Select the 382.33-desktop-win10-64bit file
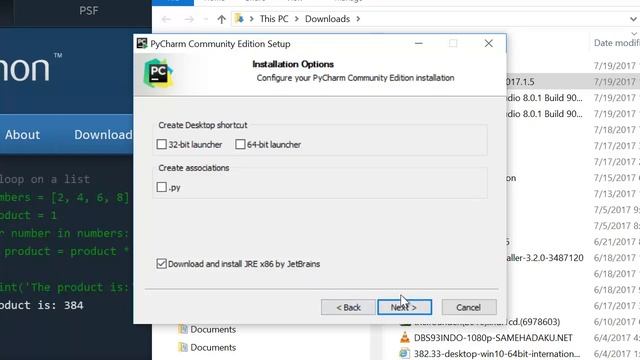The width and height of the screenshot is (640, 360). (496, 353)
